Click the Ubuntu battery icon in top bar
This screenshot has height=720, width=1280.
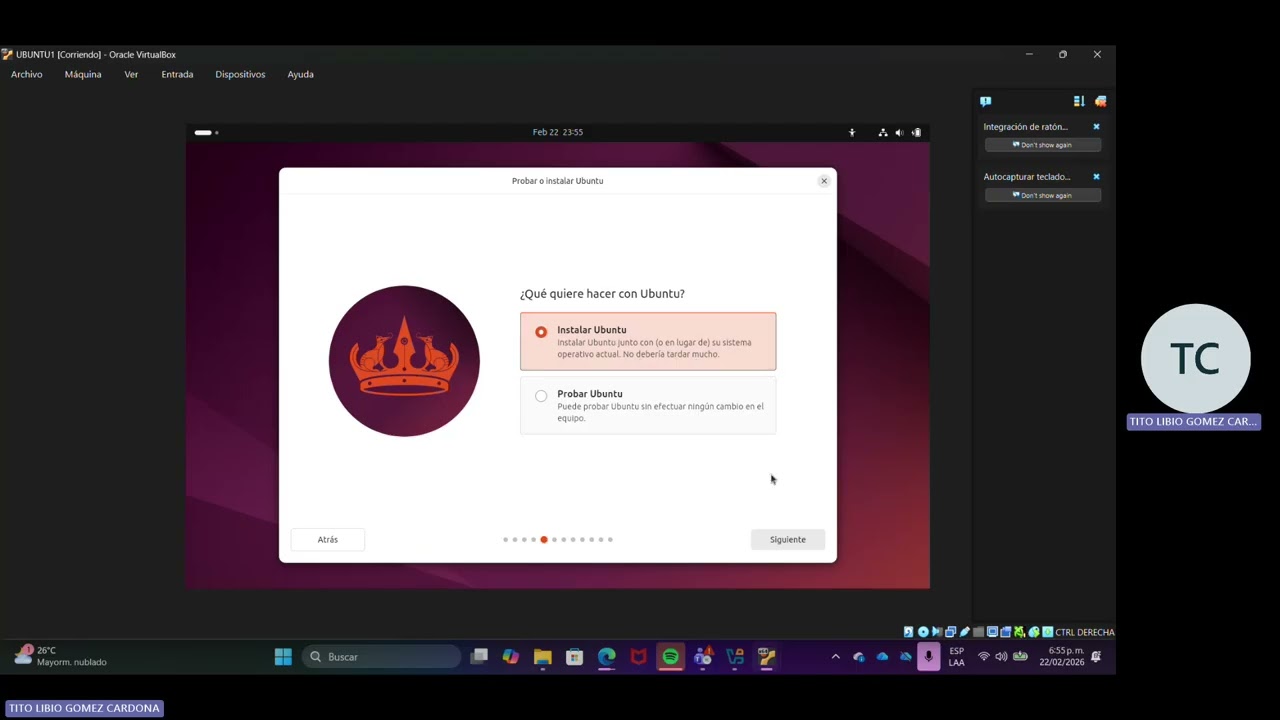click(916, 132)
